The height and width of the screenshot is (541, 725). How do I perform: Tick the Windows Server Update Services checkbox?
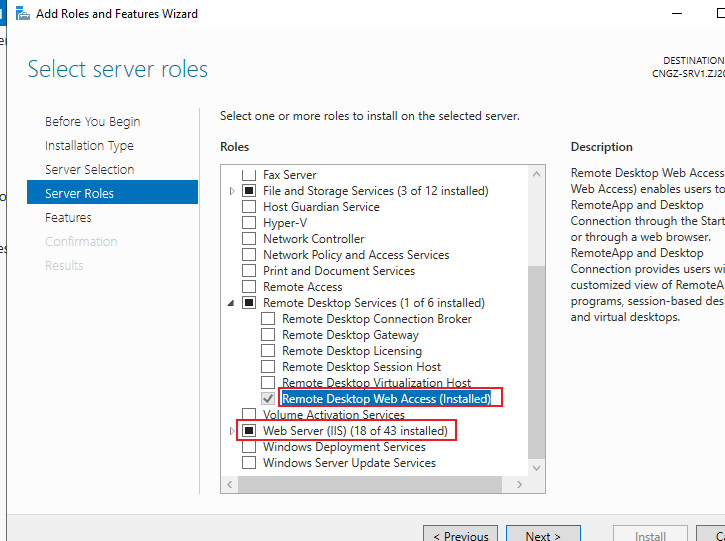click(249, 462)
